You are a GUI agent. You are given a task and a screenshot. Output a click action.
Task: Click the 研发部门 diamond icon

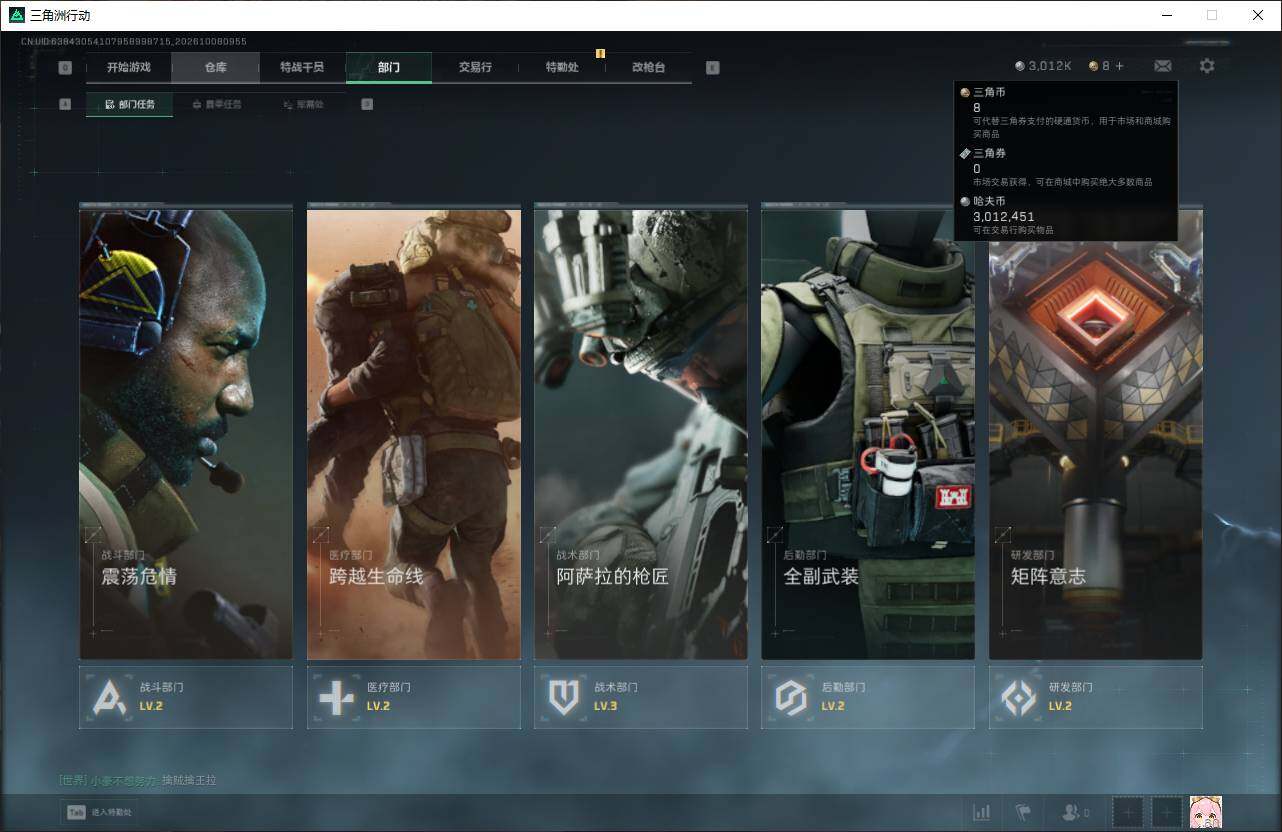[1019, 697]
